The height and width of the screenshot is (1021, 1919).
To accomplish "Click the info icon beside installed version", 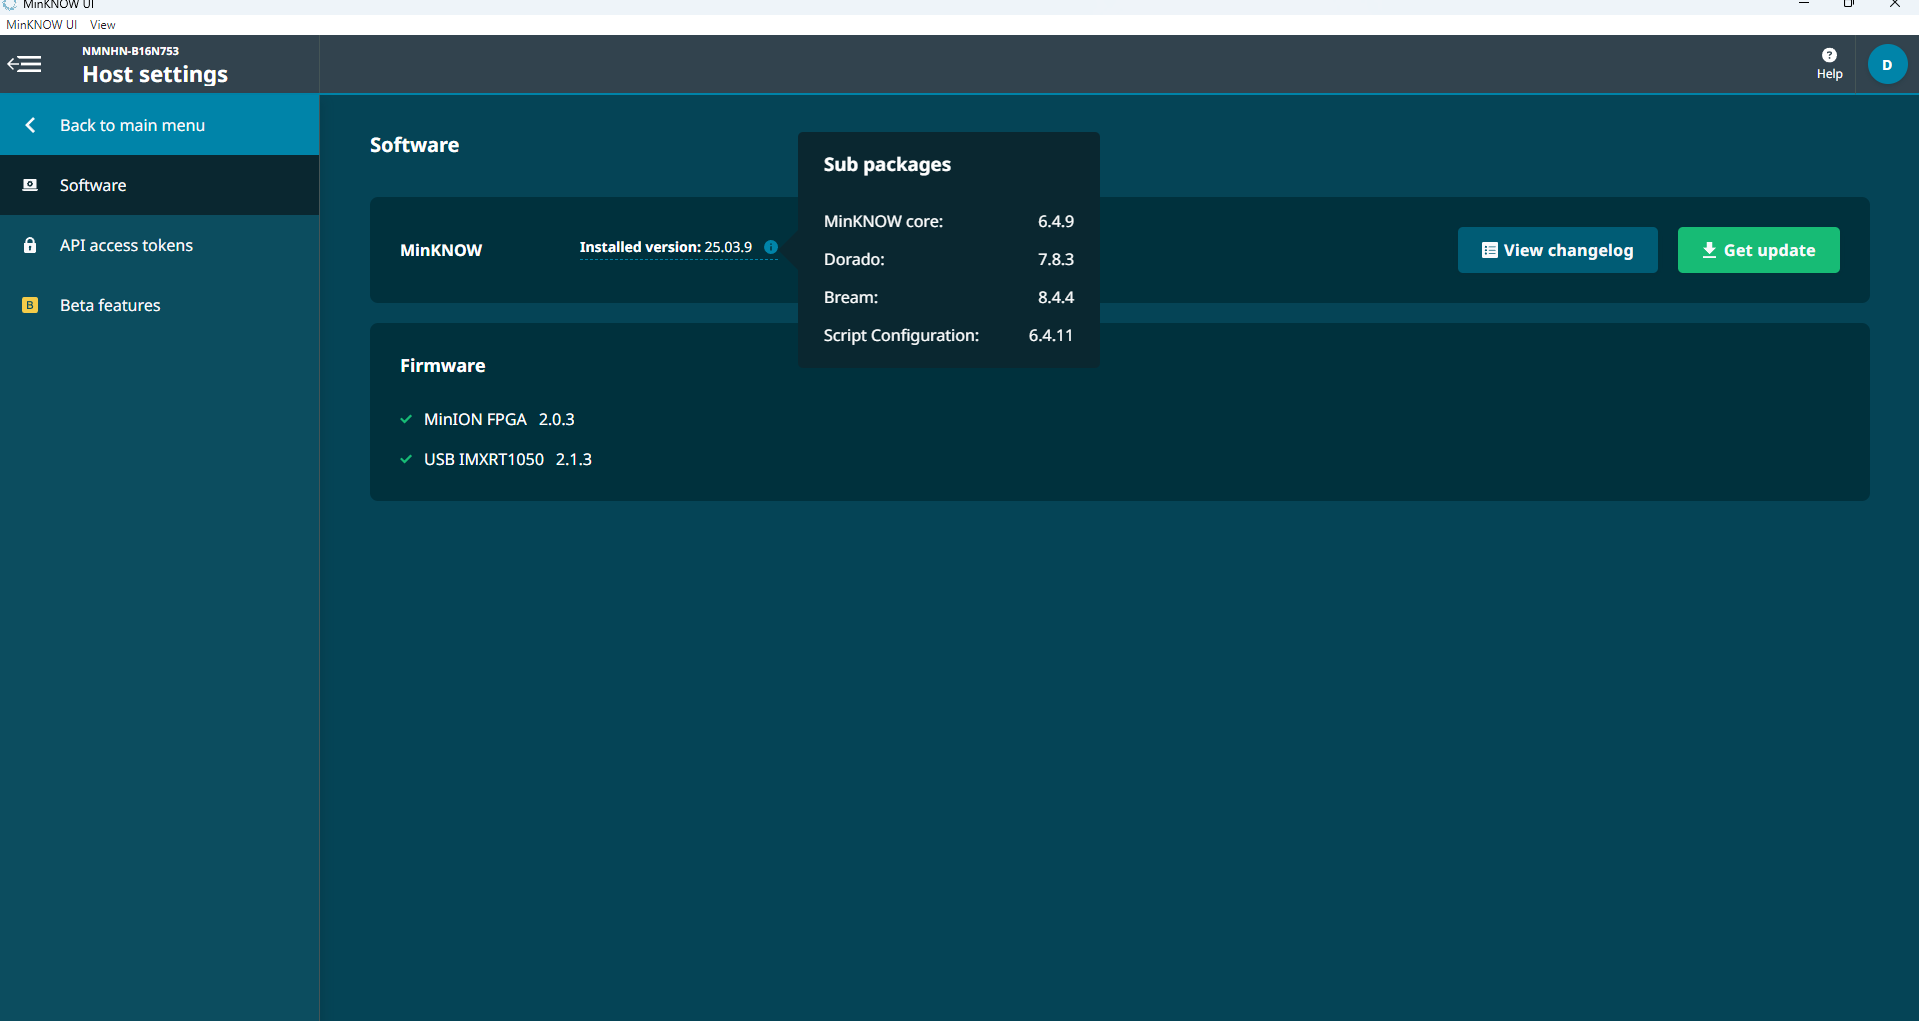I will 771,247.
